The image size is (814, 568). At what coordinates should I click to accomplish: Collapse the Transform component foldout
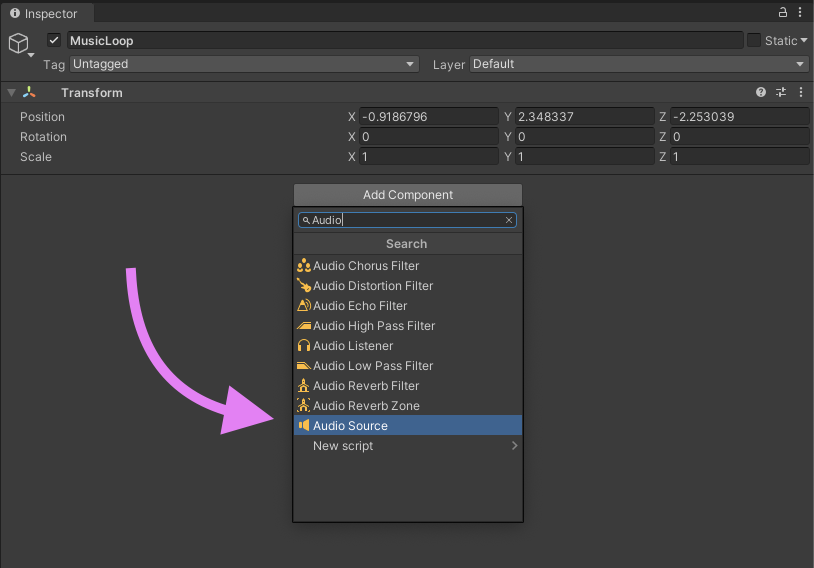(x=12, y=93)
